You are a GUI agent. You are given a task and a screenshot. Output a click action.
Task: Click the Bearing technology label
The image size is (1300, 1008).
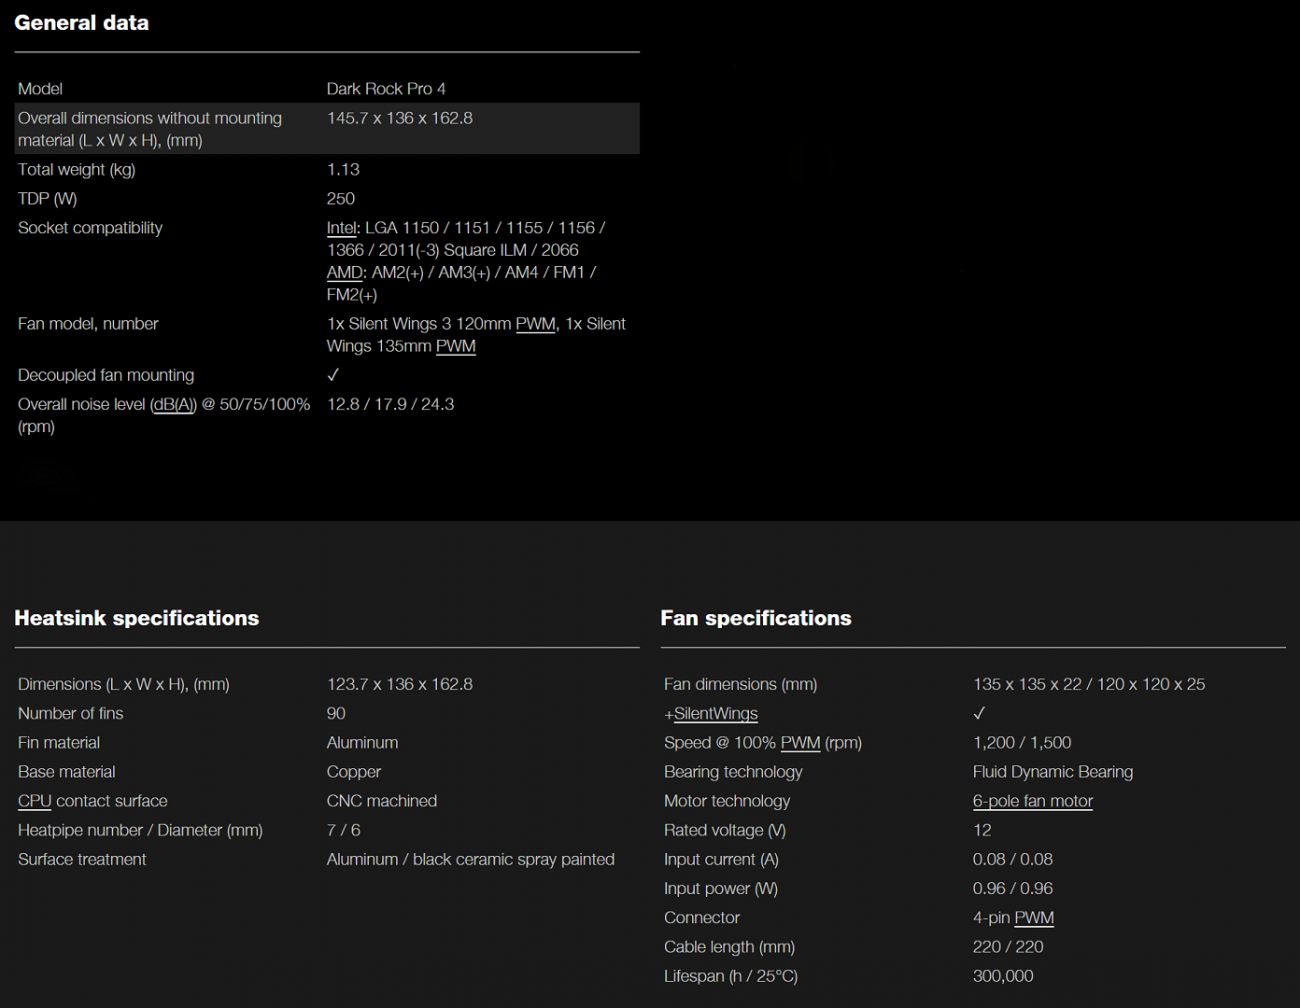[733, 772]
